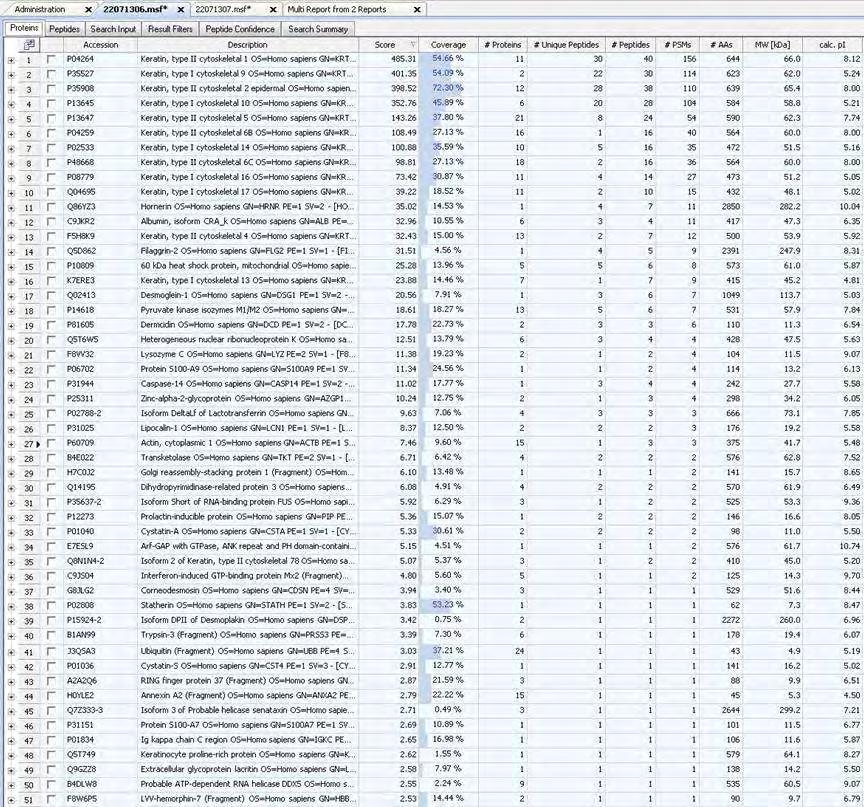Enable checkbox for Statherin P02808 row
The height and width of the screenshot is (807, 864).
(51, 605)
